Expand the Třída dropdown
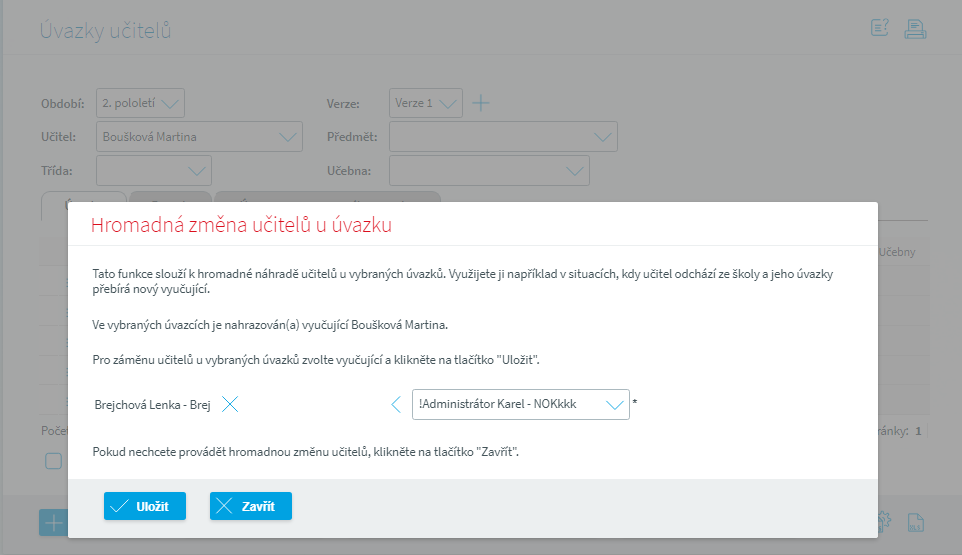The width and height of the screenshot is (962, 555). point(154,171)
